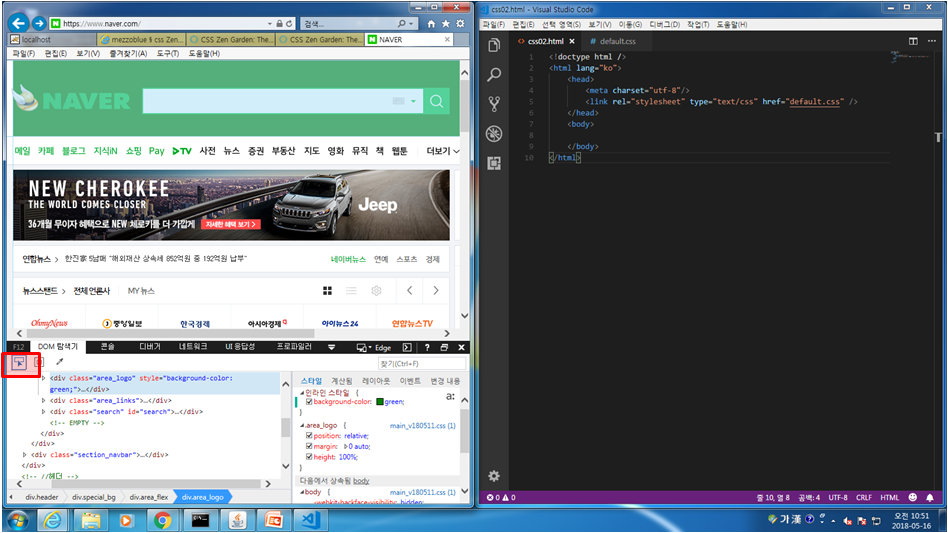
Task: Toggle DOM element highlight box tool
Action: [x=39, y=362]
